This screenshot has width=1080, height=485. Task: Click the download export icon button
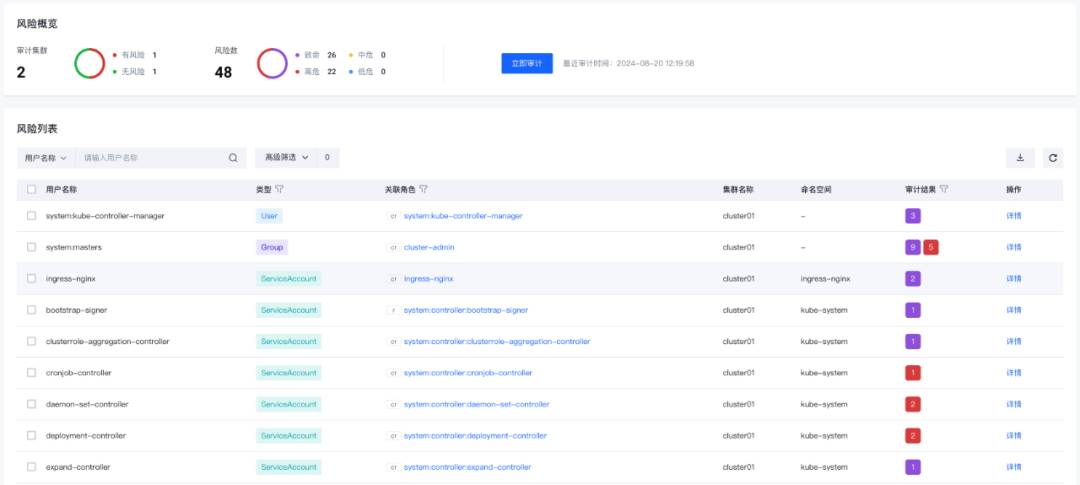[x=1020, y=158]
